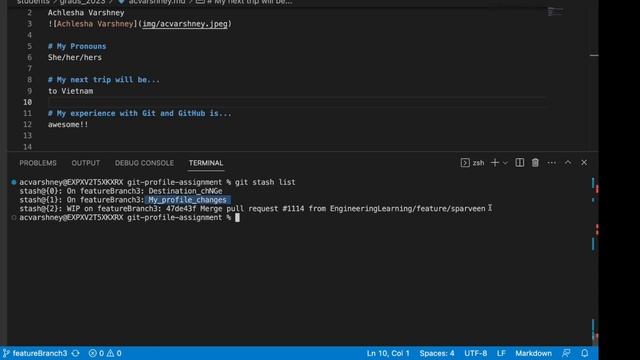The width and height of the screenshot is (640, 360).
Task: Click the editor minimap preview
Action: pyautogui.click(x=555, y=12)
